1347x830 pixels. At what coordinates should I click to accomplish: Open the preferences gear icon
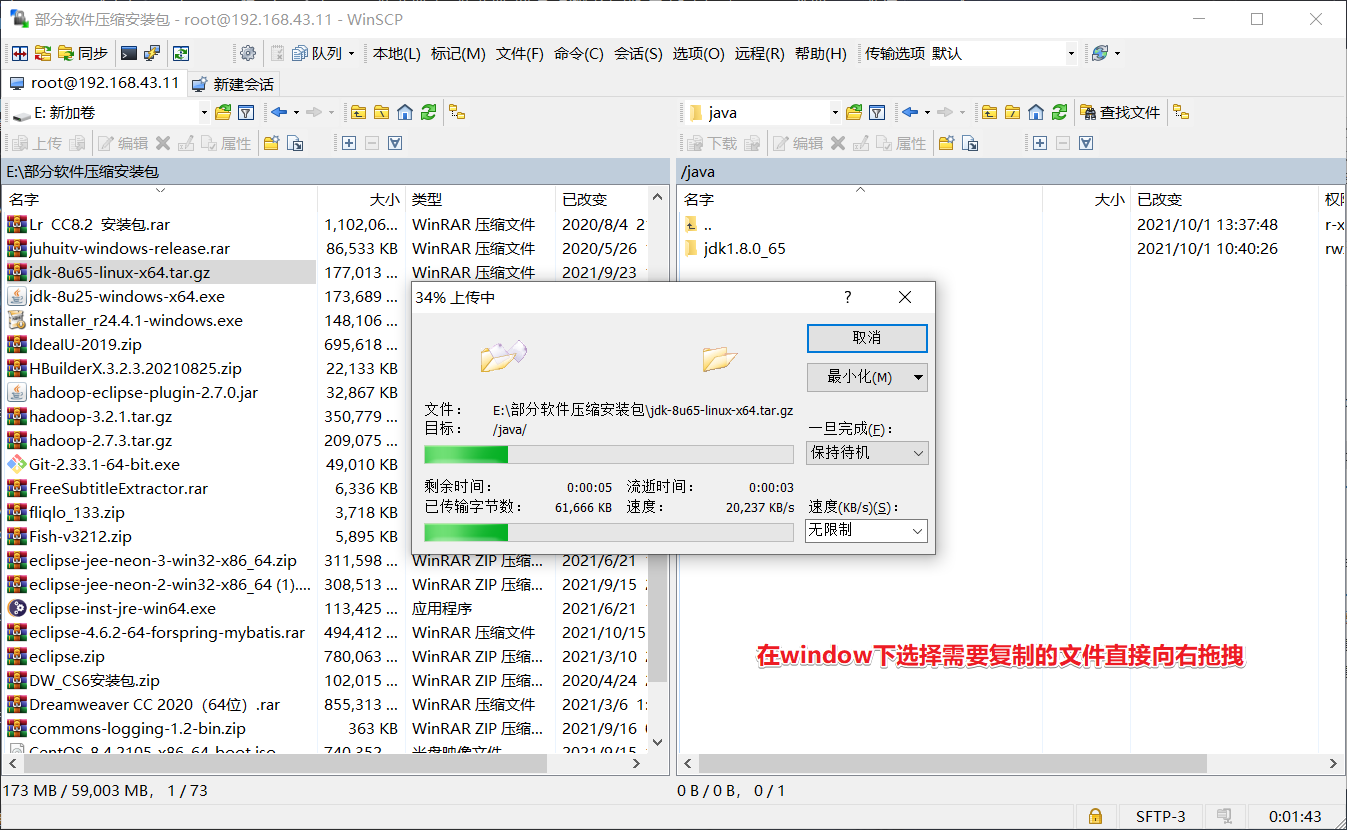tap(247, 53)
